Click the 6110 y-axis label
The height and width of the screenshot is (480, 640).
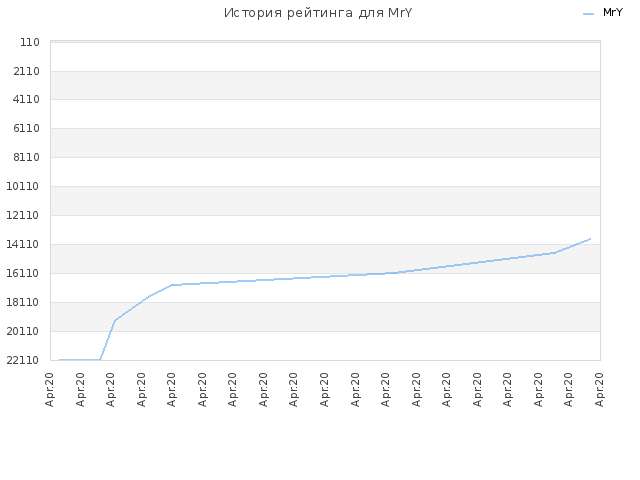tap(27, 129)
